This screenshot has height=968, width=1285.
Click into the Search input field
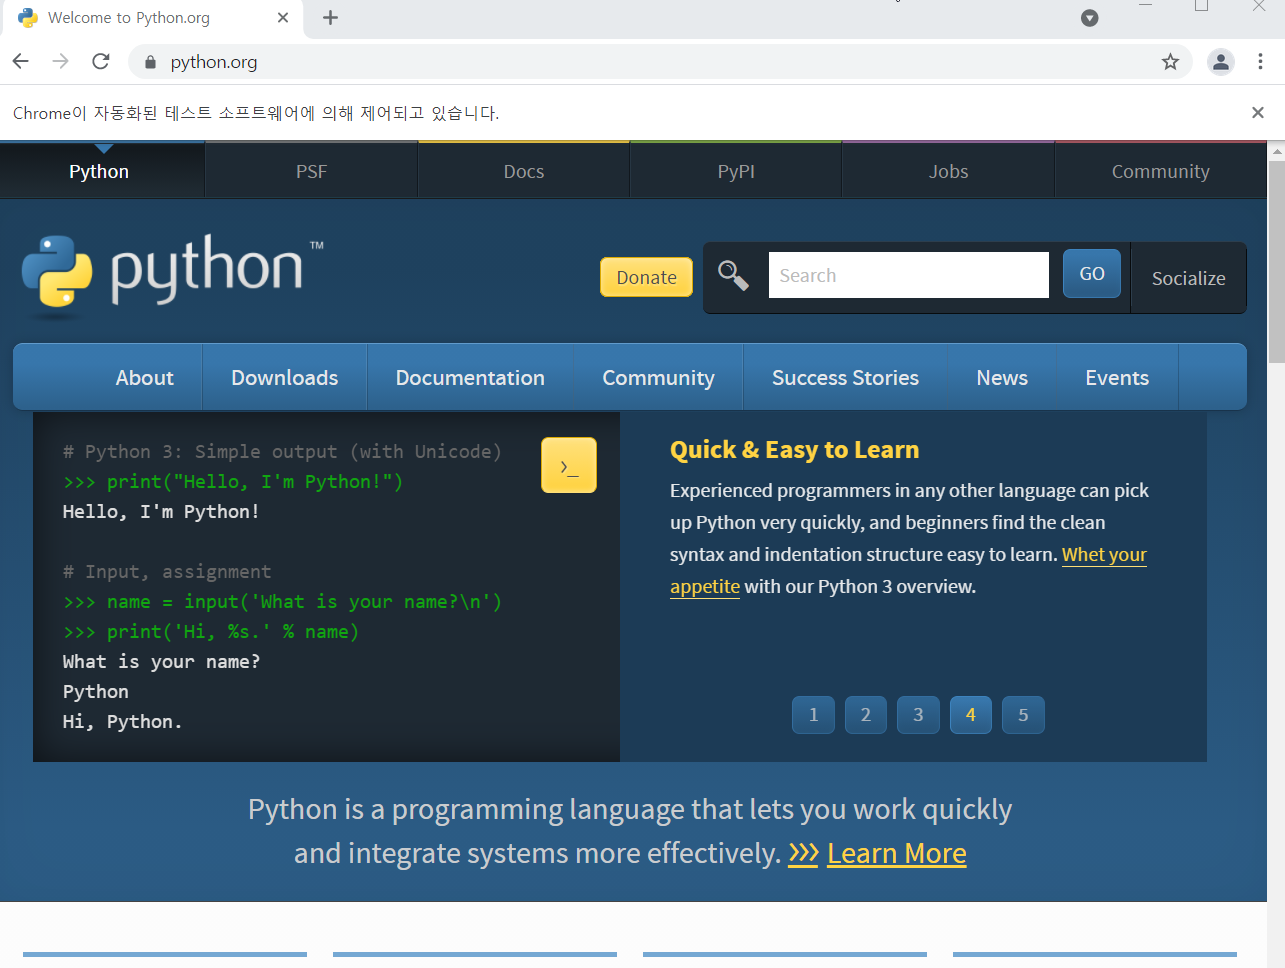pos(908,275)
